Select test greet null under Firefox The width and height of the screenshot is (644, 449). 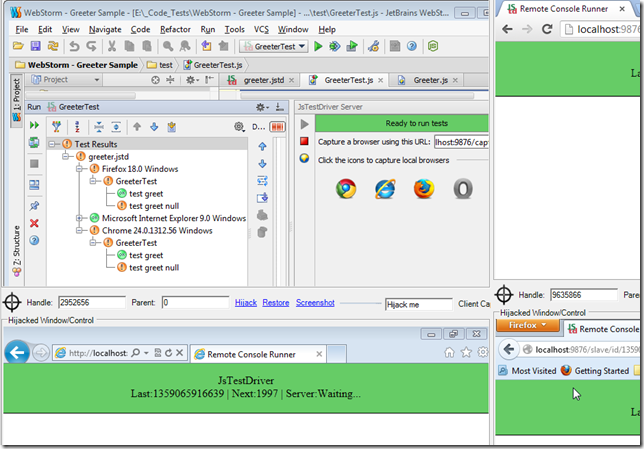[154, 206]
